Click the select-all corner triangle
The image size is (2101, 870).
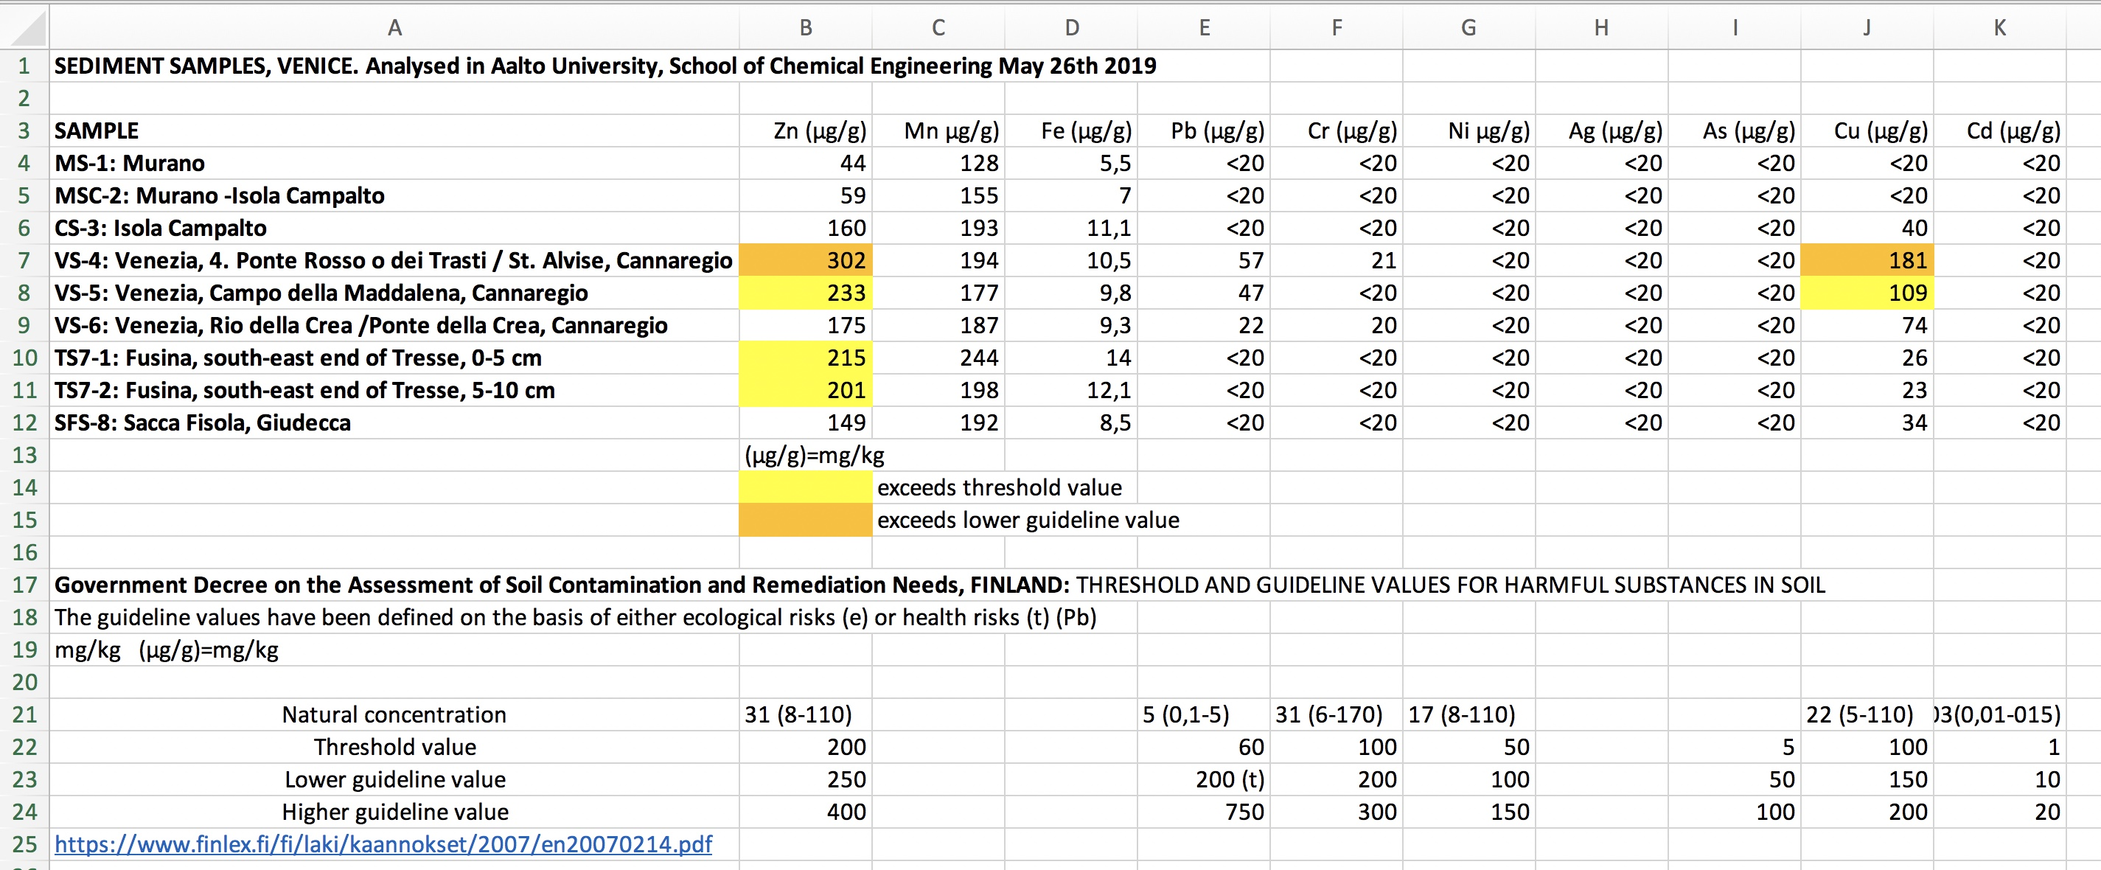27,28
